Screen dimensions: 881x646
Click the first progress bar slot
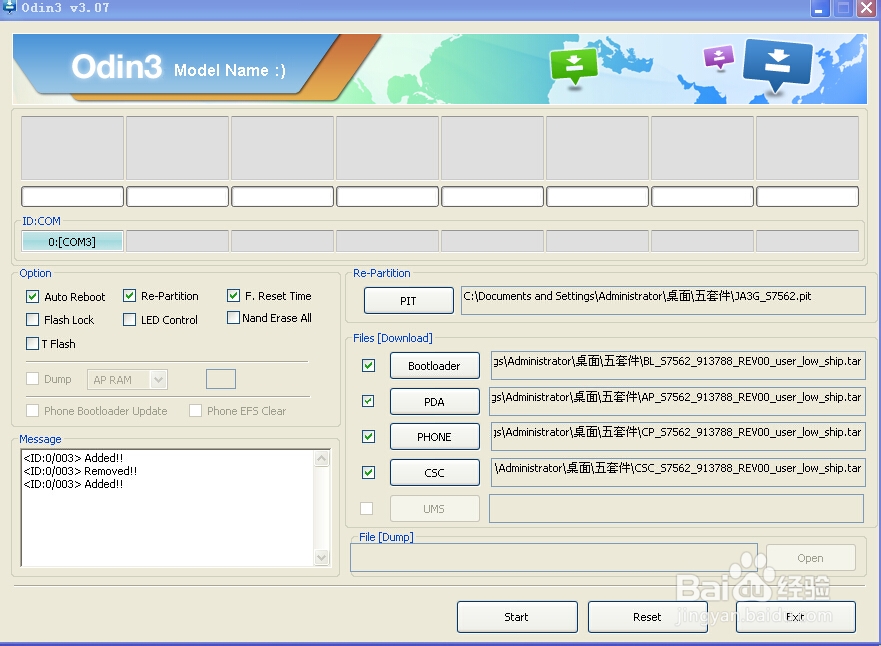pyautogui.click(x=72, y=197)
